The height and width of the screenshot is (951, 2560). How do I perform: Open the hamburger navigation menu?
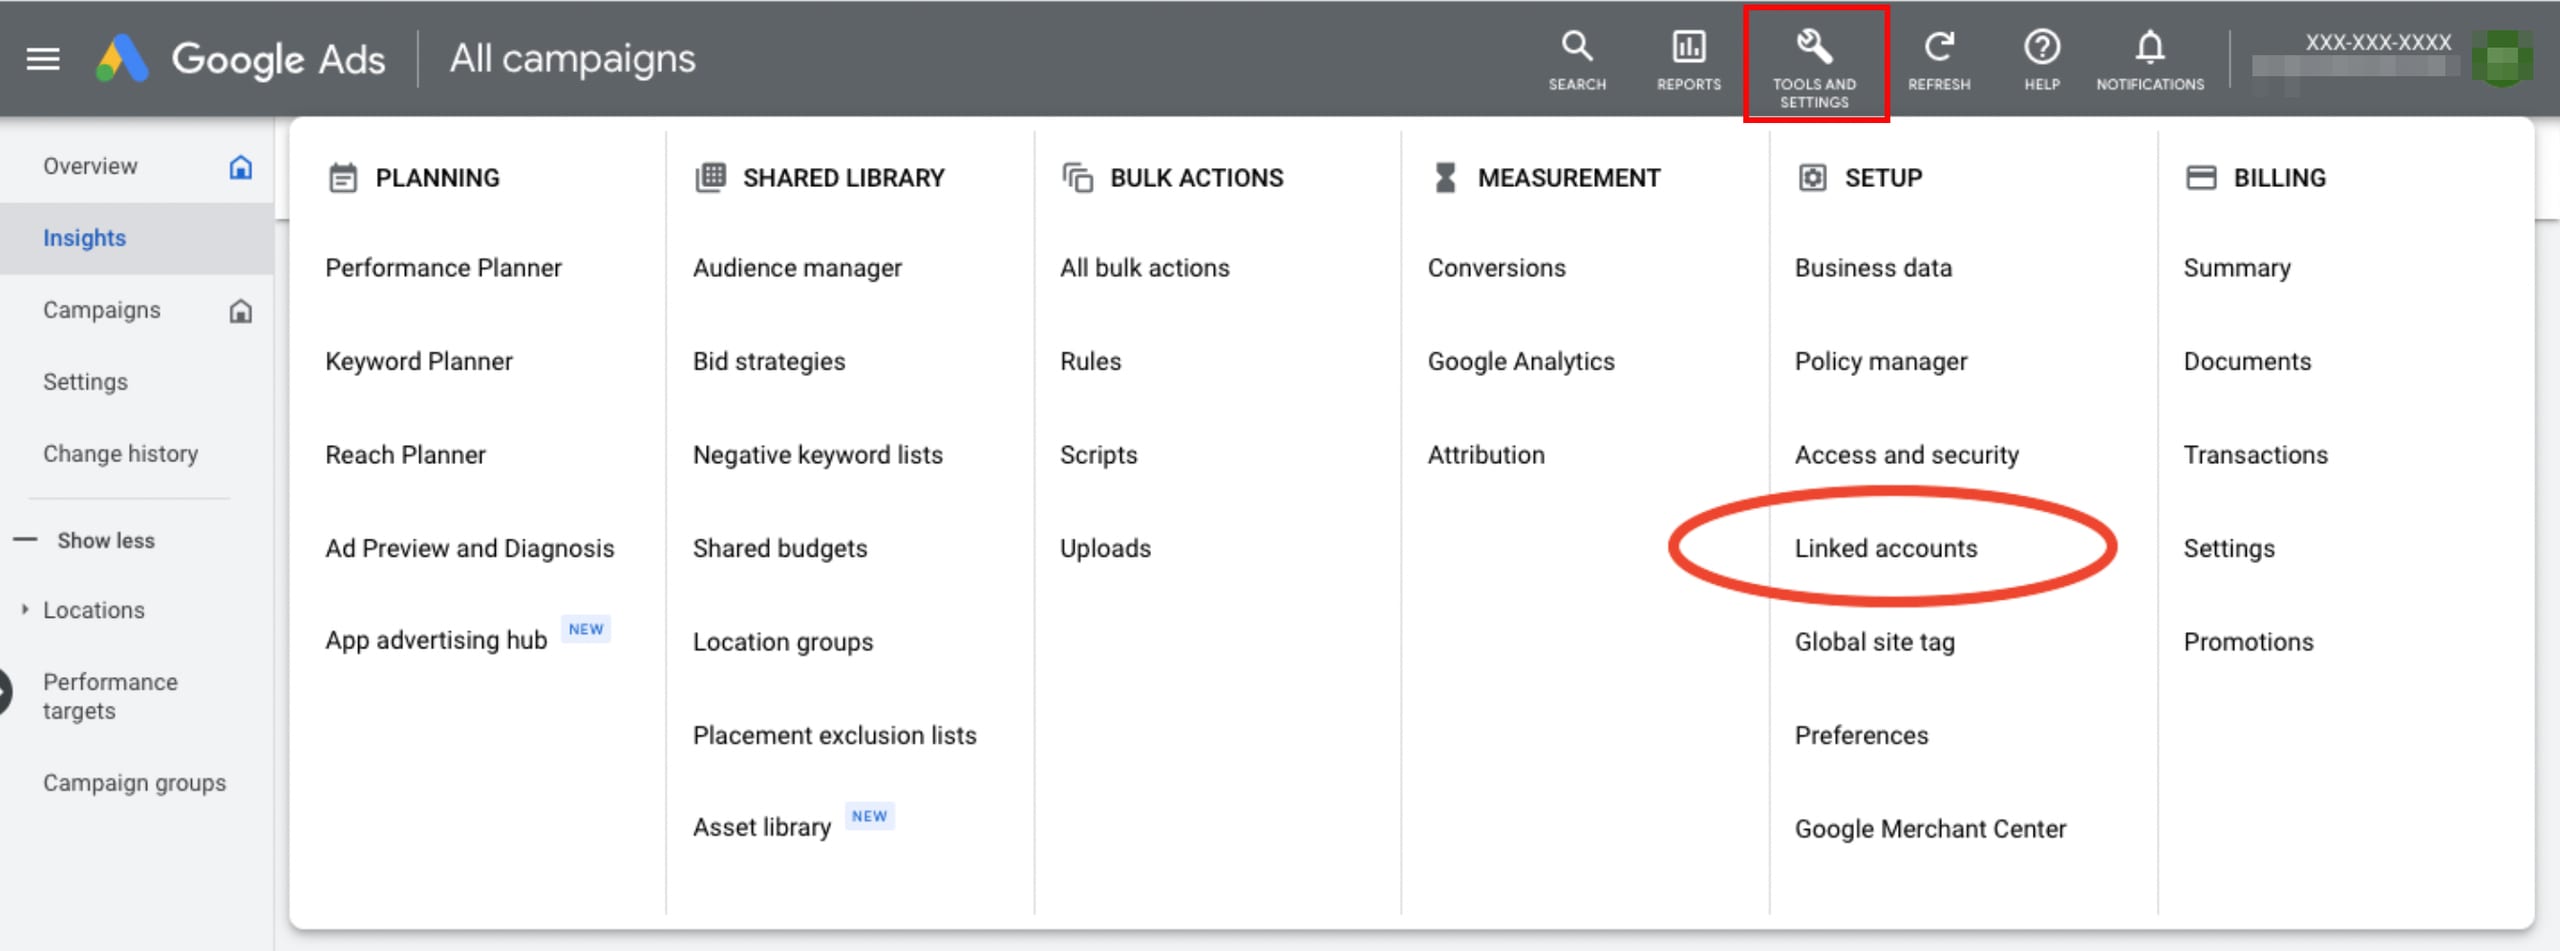[42, 57]
